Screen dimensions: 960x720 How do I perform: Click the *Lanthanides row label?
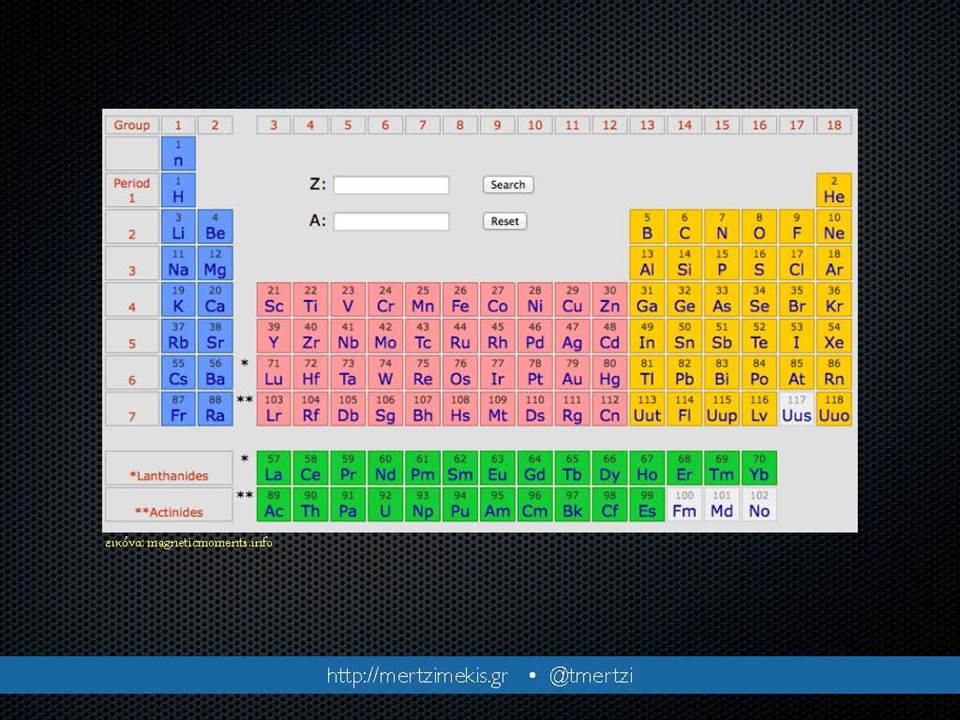click(x=169, y=468)
